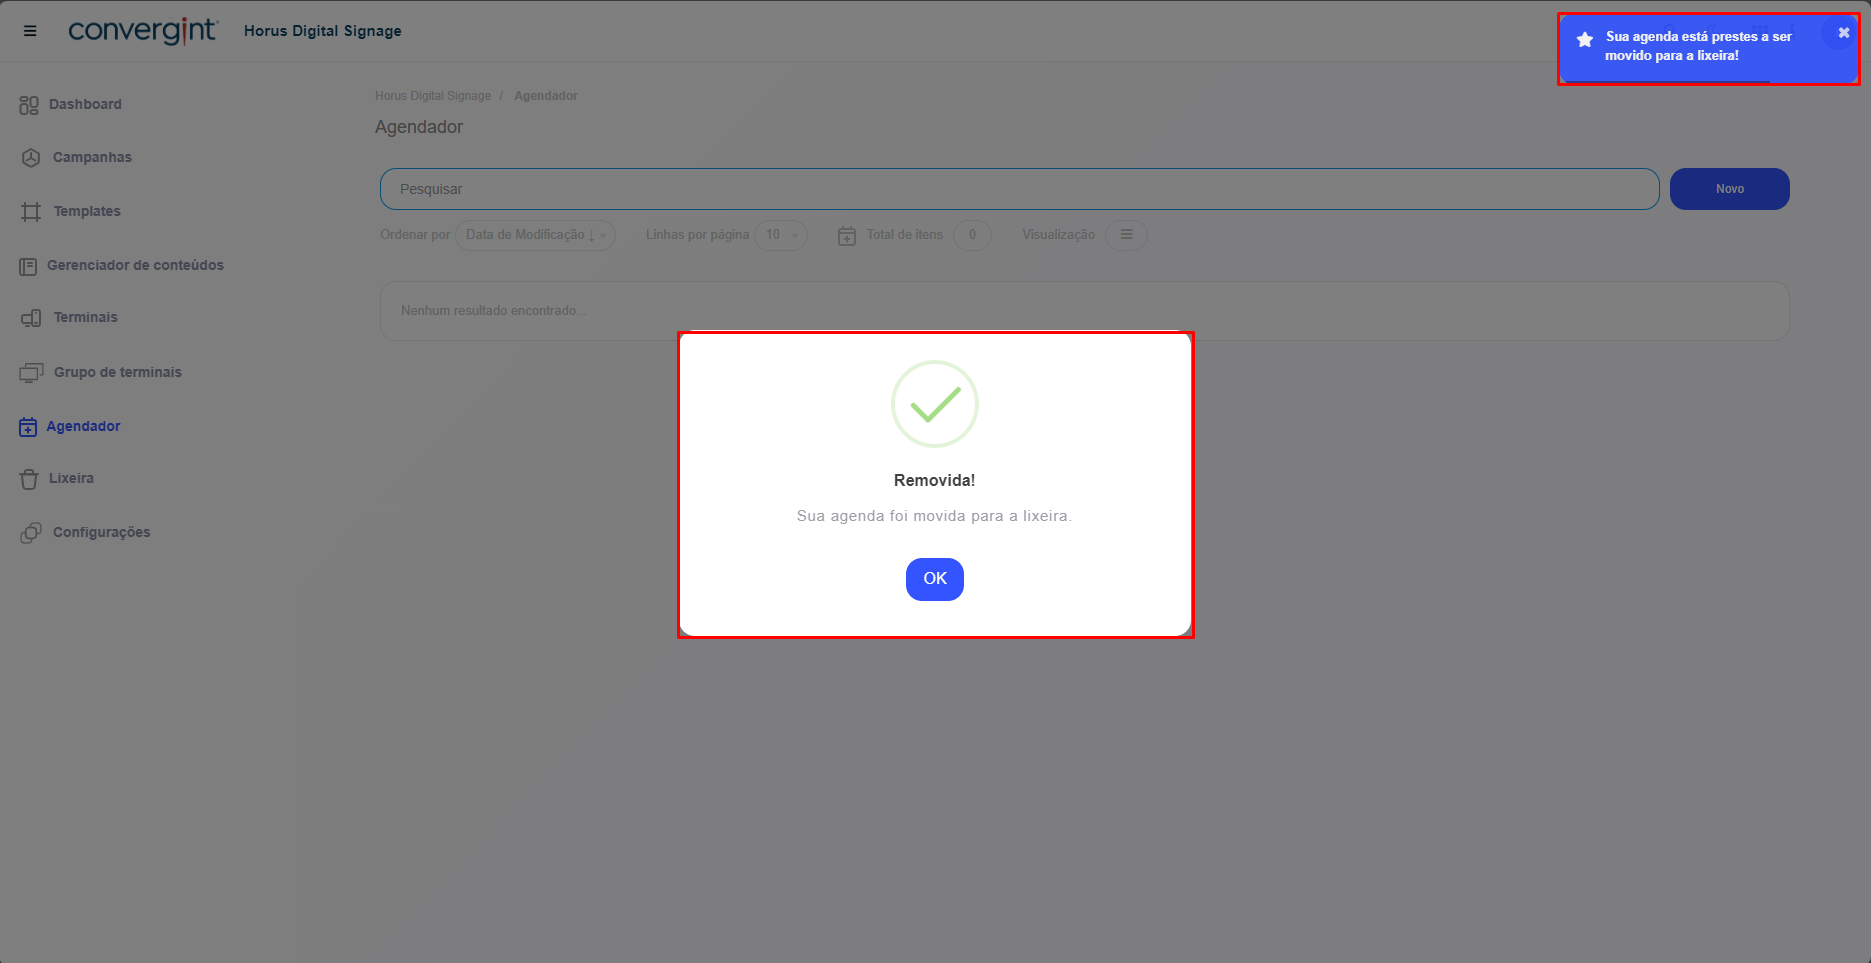
Task: Open Gerenciador de conteúdos menu item
Action: pyautogui.click(x=135, y=265)
